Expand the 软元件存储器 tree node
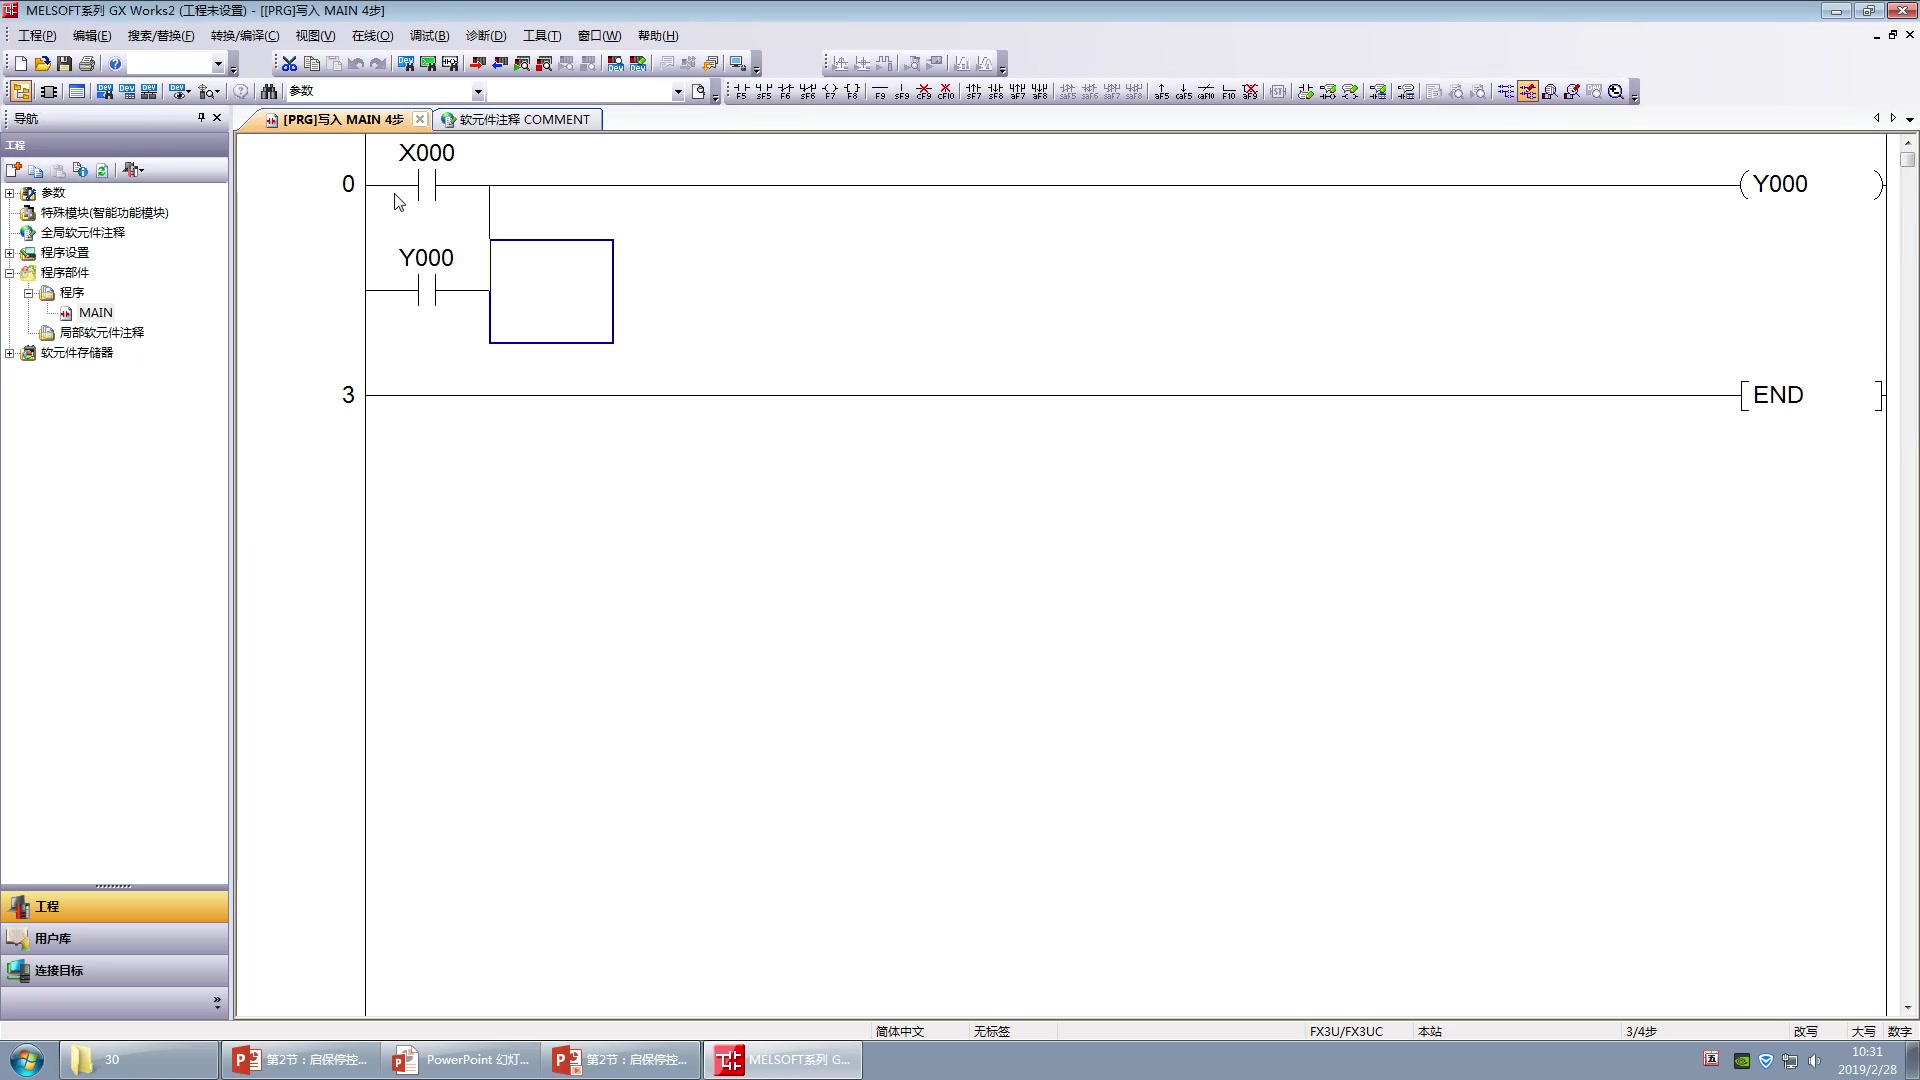Screen dimensions: 1920x1080 (11, 352)
